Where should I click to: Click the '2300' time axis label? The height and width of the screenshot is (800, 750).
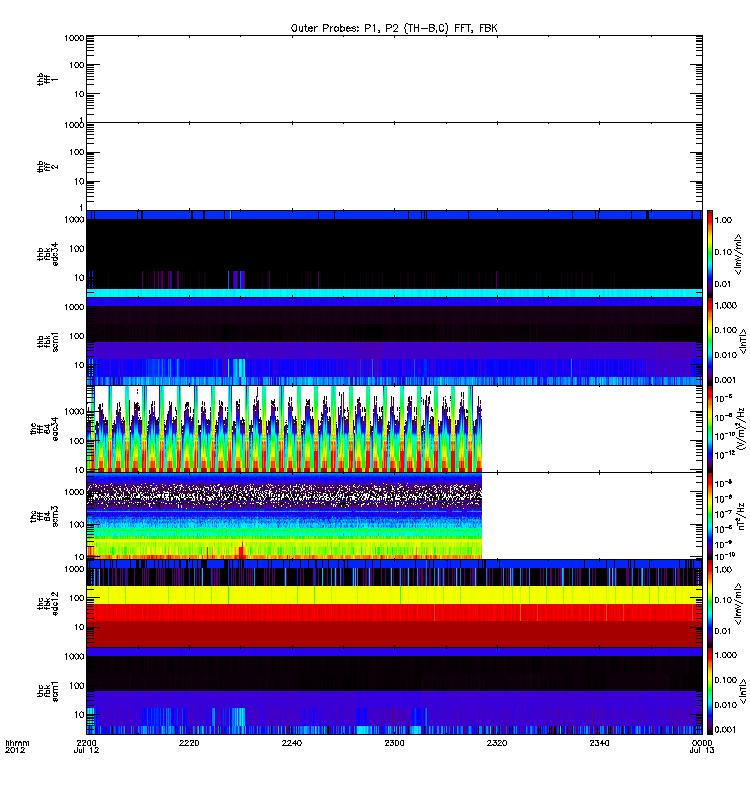coord(394,743)
